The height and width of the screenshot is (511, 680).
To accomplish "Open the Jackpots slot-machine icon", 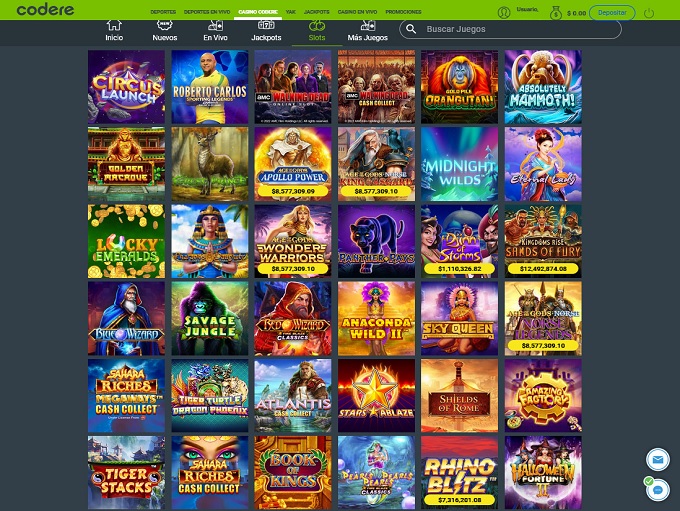I will click(x=266, y=26).
